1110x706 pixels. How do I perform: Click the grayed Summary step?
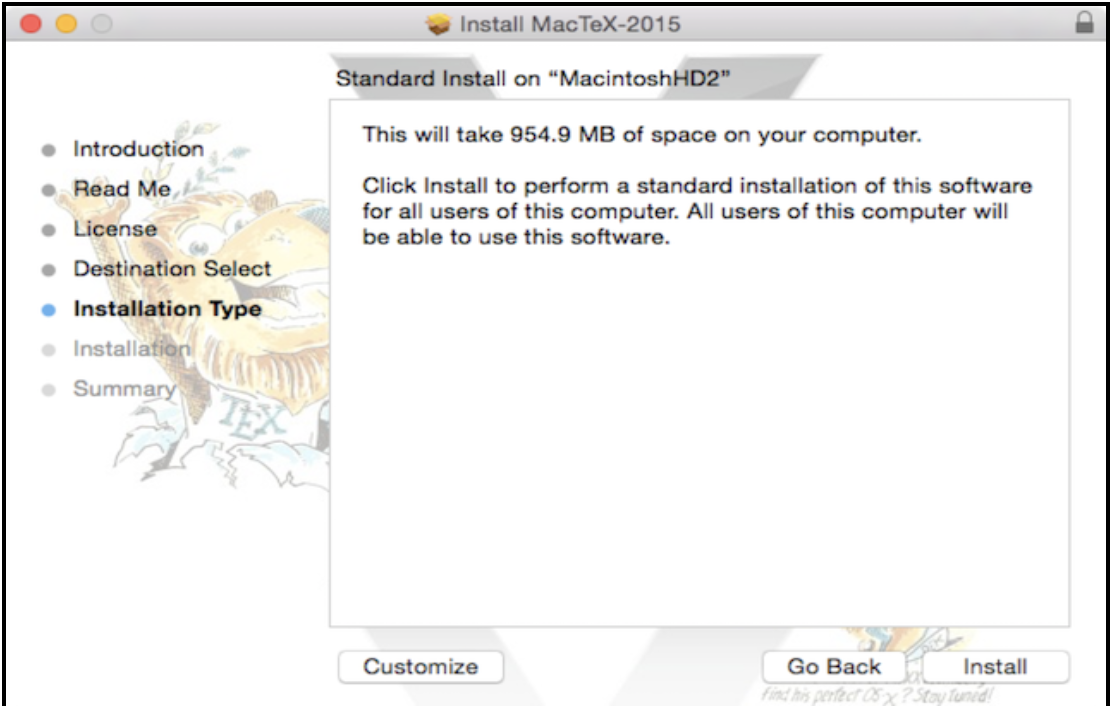coord(125,389)
